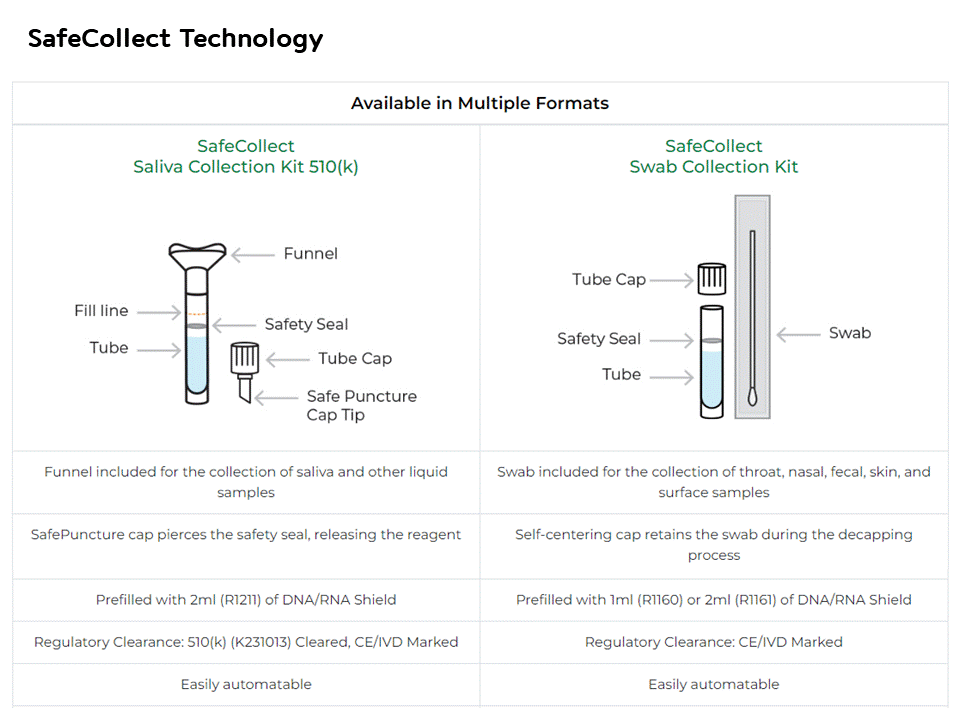This screenshot has width=960, height=720.
Task: Click the saliva kit Tube Cap illustration
Action: click(245, 358)
